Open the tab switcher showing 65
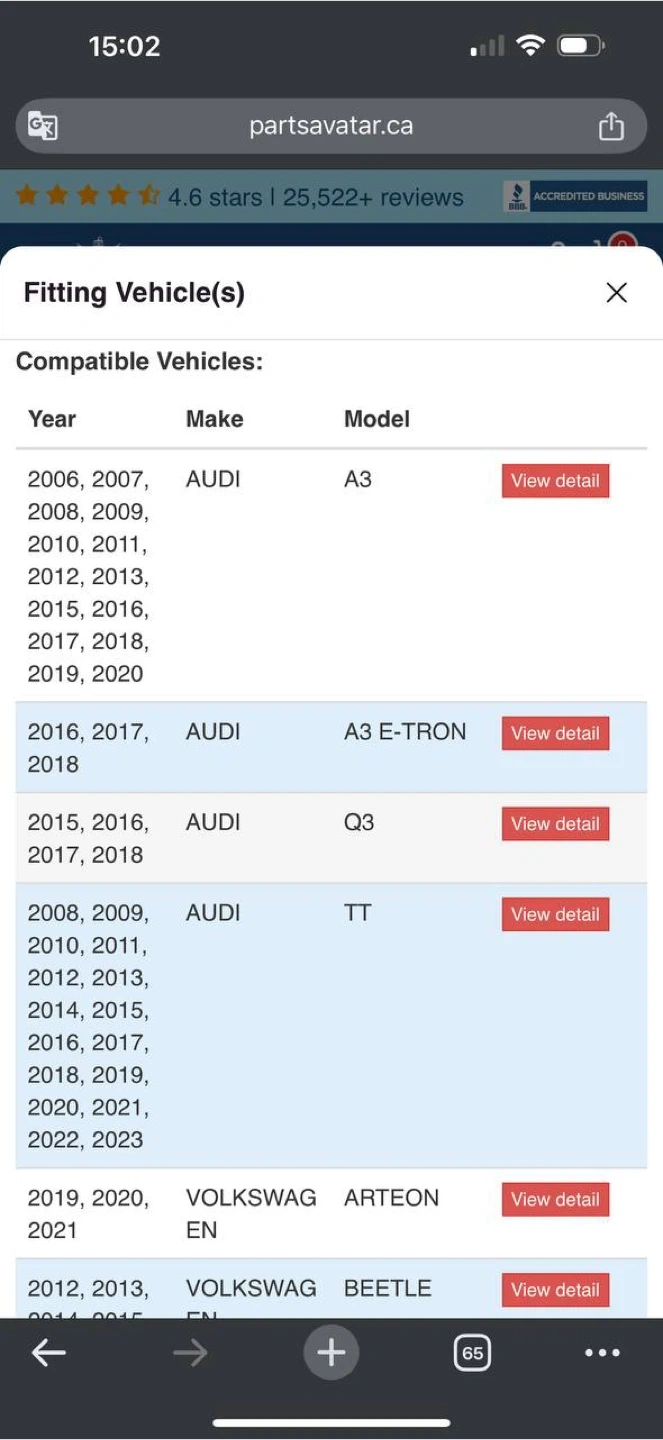The height and width of the screenshot is (1440, 663). (472, 1353)
